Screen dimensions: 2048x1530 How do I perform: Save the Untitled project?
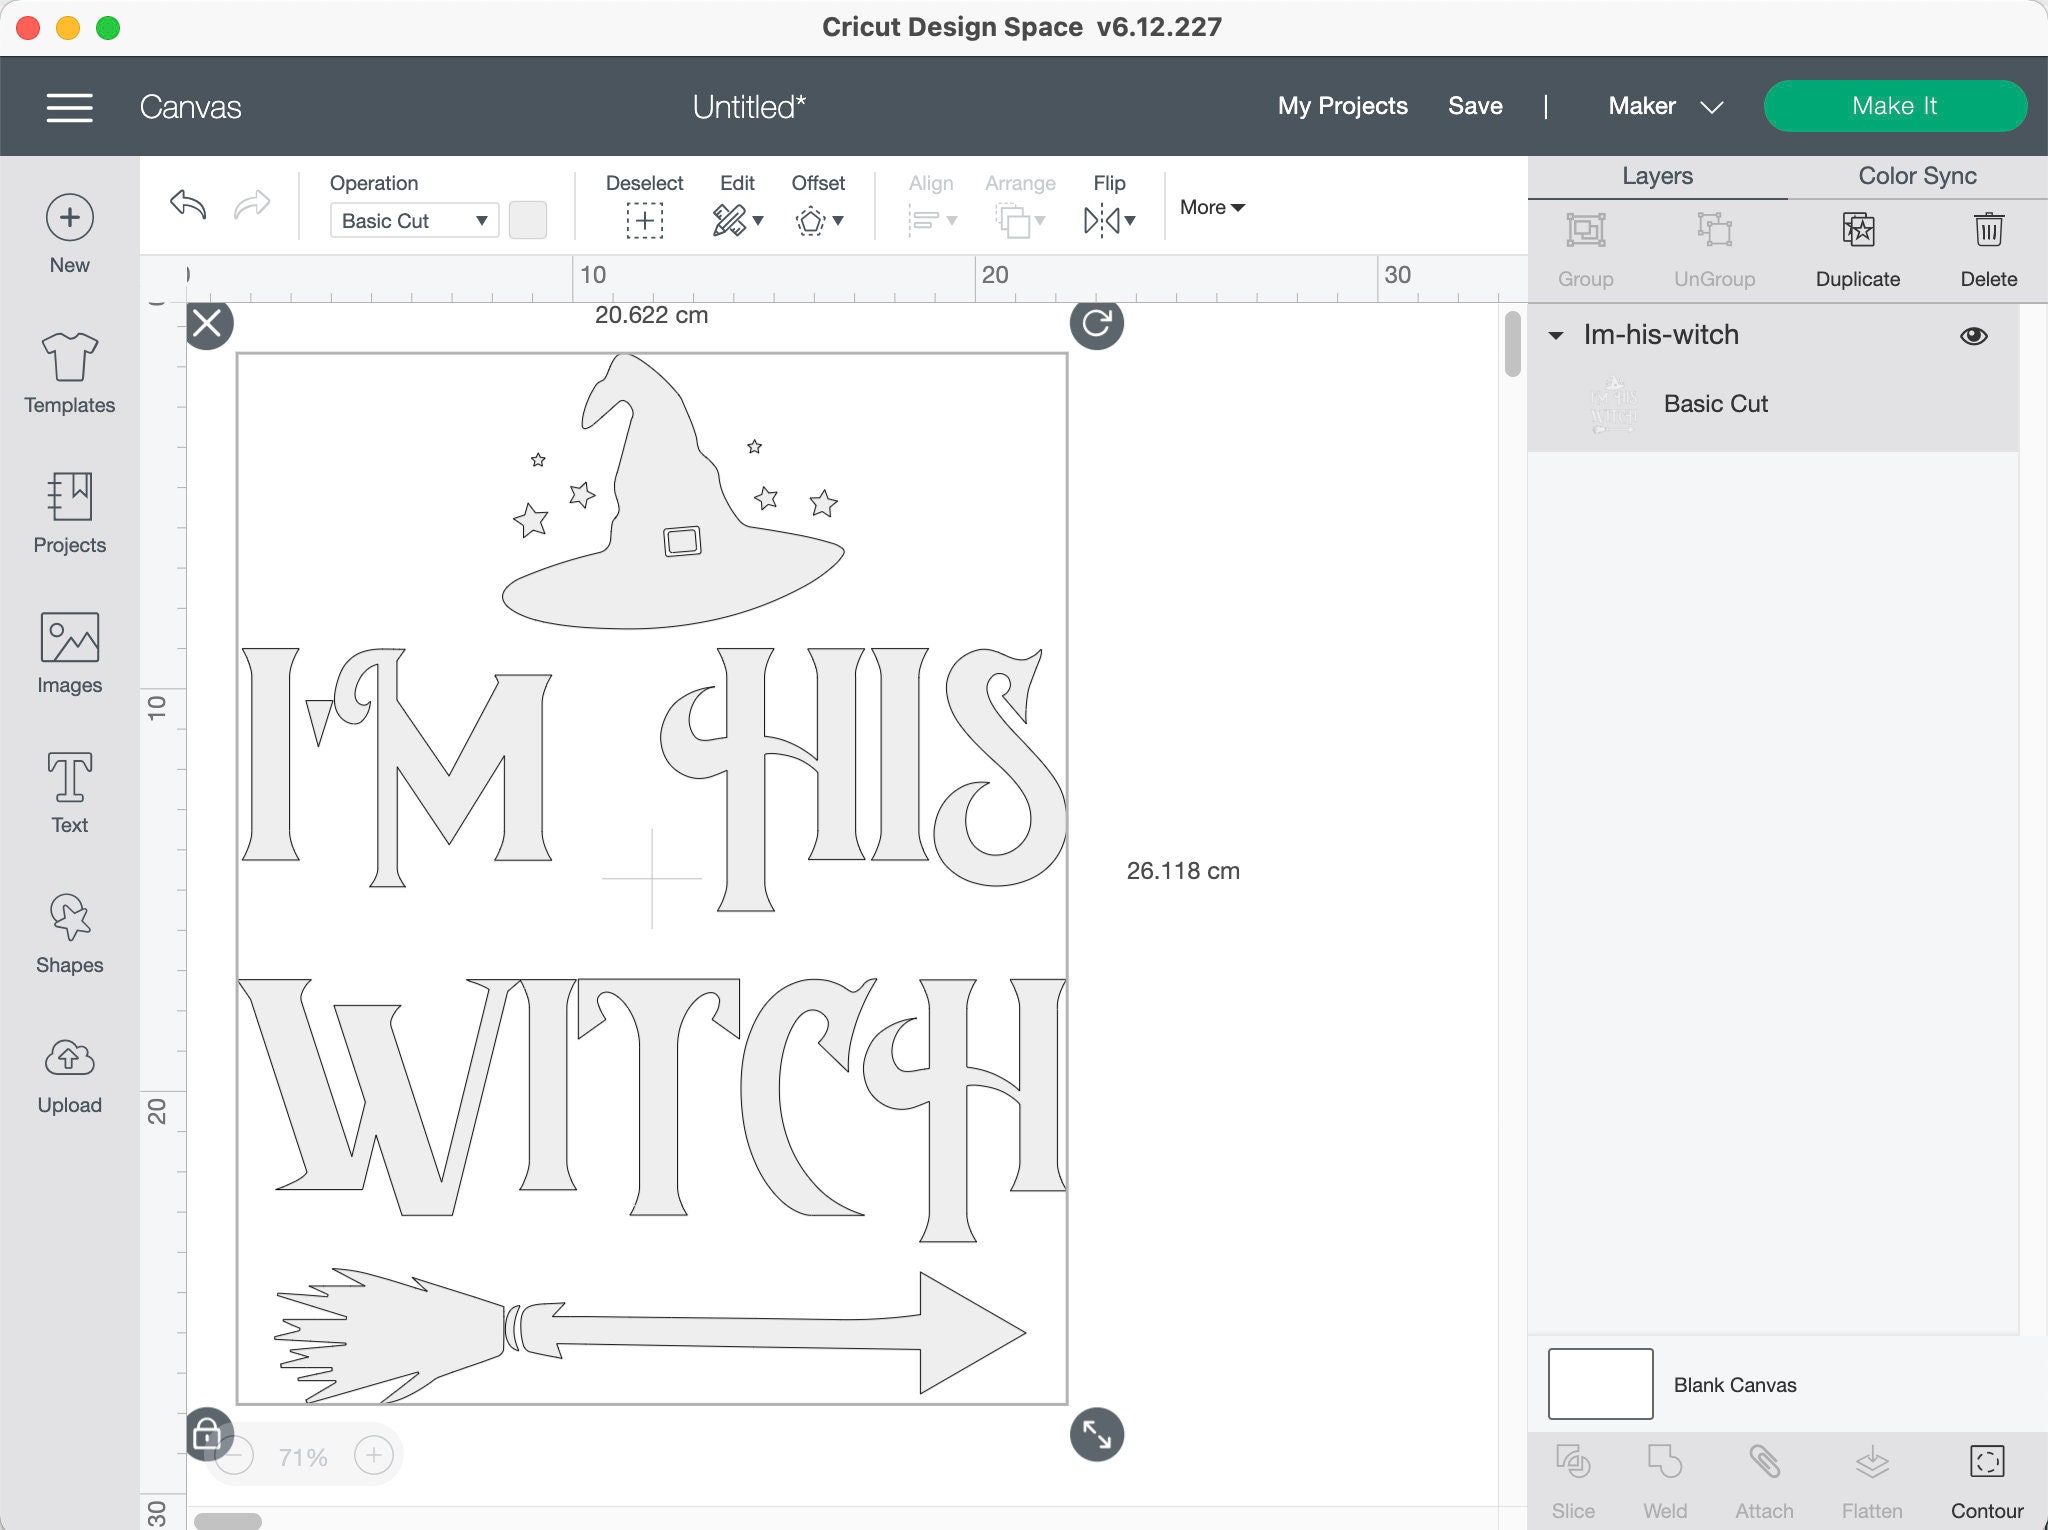point(1475,106)
